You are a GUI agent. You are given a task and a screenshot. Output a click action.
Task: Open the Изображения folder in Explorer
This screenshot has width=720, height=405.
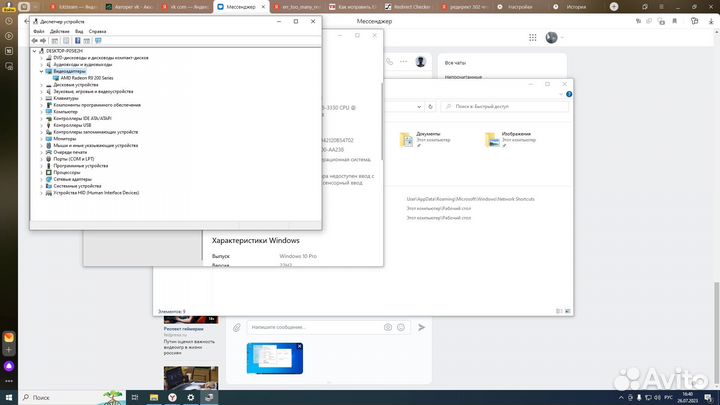(511, 140)
